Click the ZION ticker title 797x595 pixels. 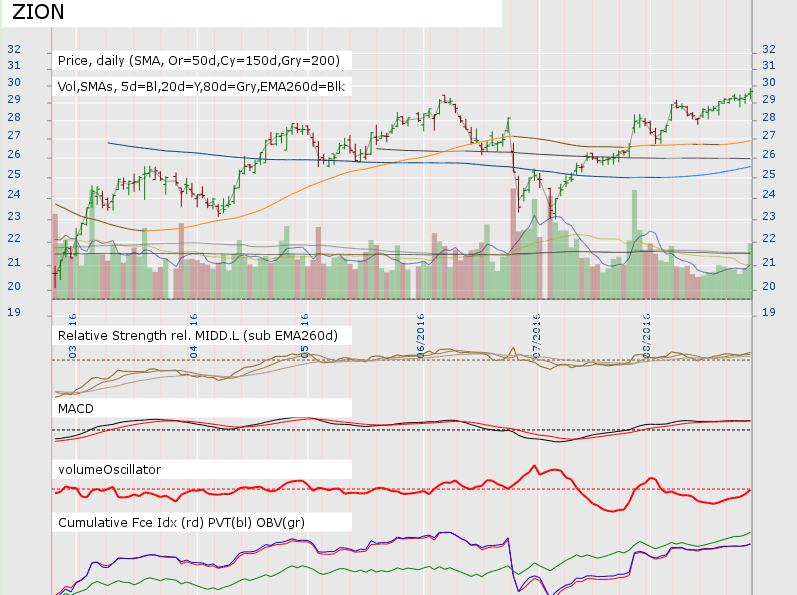[x=38, y=12]
